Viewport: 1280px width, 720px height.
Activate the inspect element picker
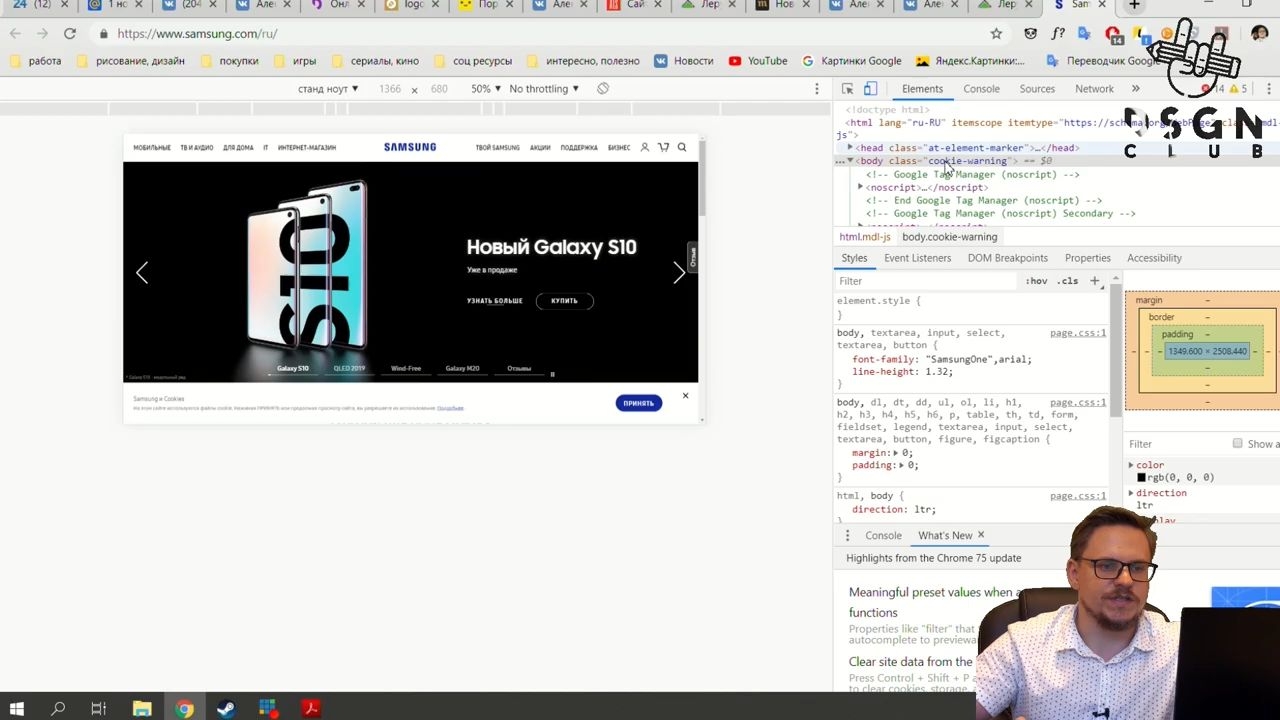(x=847, y=89)
